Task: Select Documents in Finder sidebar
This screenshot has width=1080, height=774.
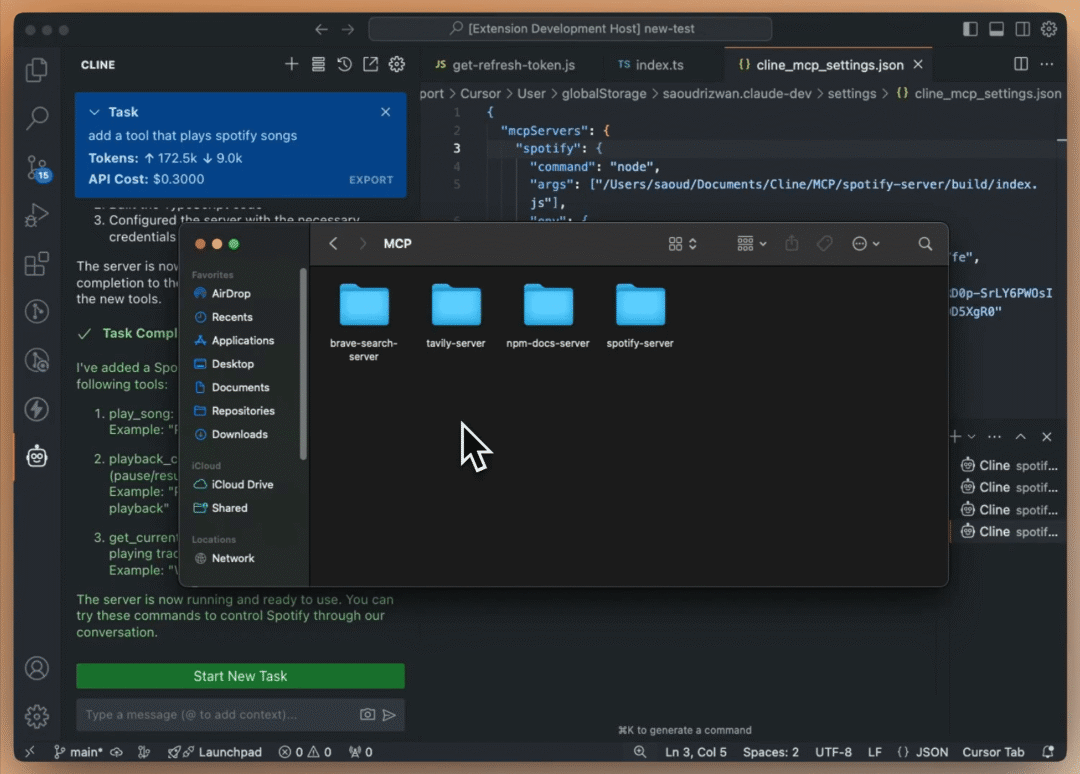Action: 240,387
